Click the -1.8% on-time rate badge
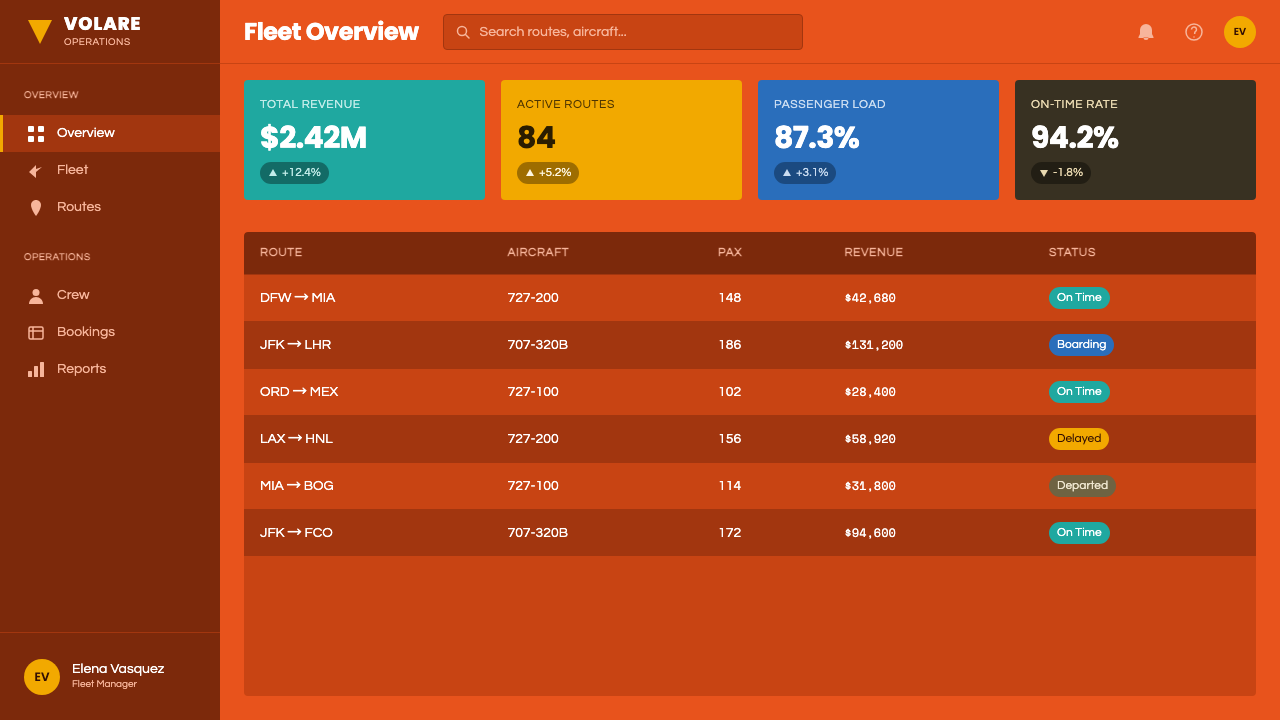Viewport: 1280px width, 720px height. click(1061, 173)
